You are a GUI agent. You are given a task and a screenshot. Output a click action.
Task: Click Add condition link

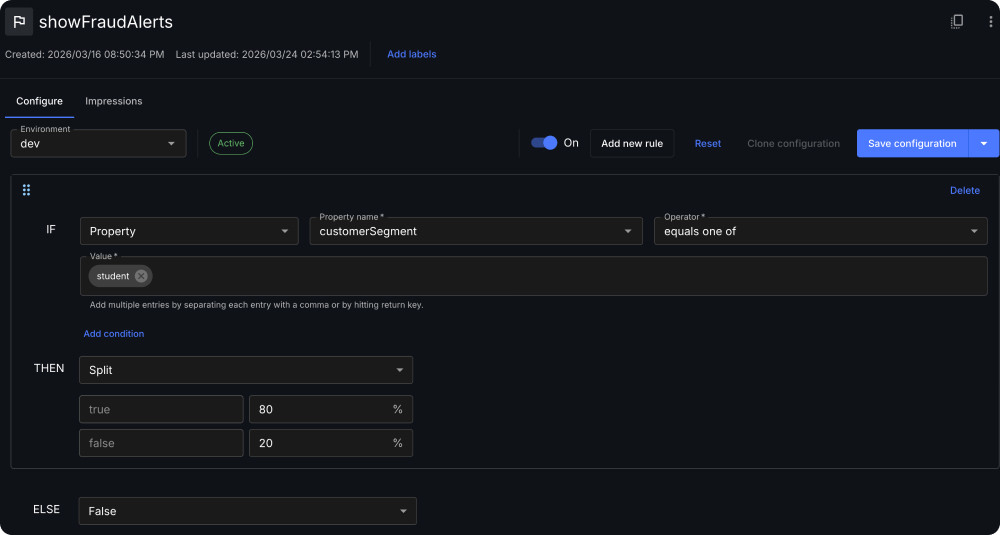pyautogui.click(x=114, y=333)
